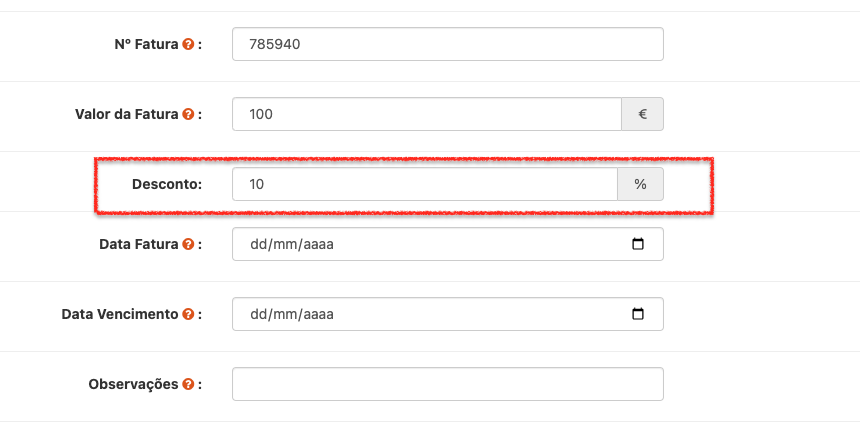Click the Observações label text
This screenshot has height=425, width=860.
(x=133, y=384)
